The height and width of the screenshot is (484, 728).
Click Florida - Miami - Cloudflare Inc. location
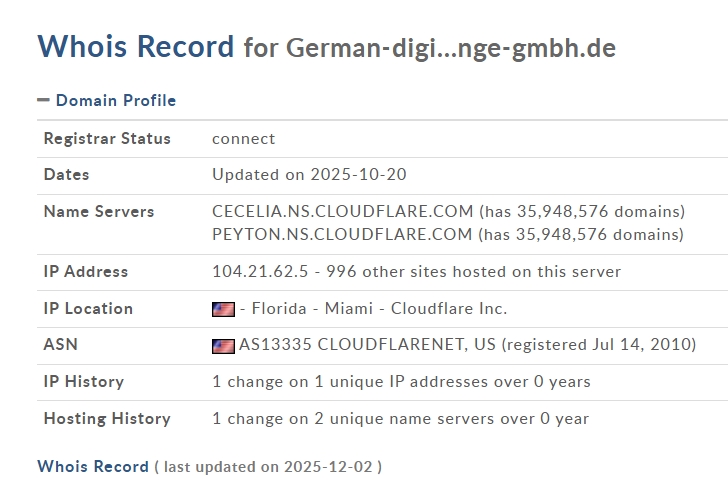(373, 309)
